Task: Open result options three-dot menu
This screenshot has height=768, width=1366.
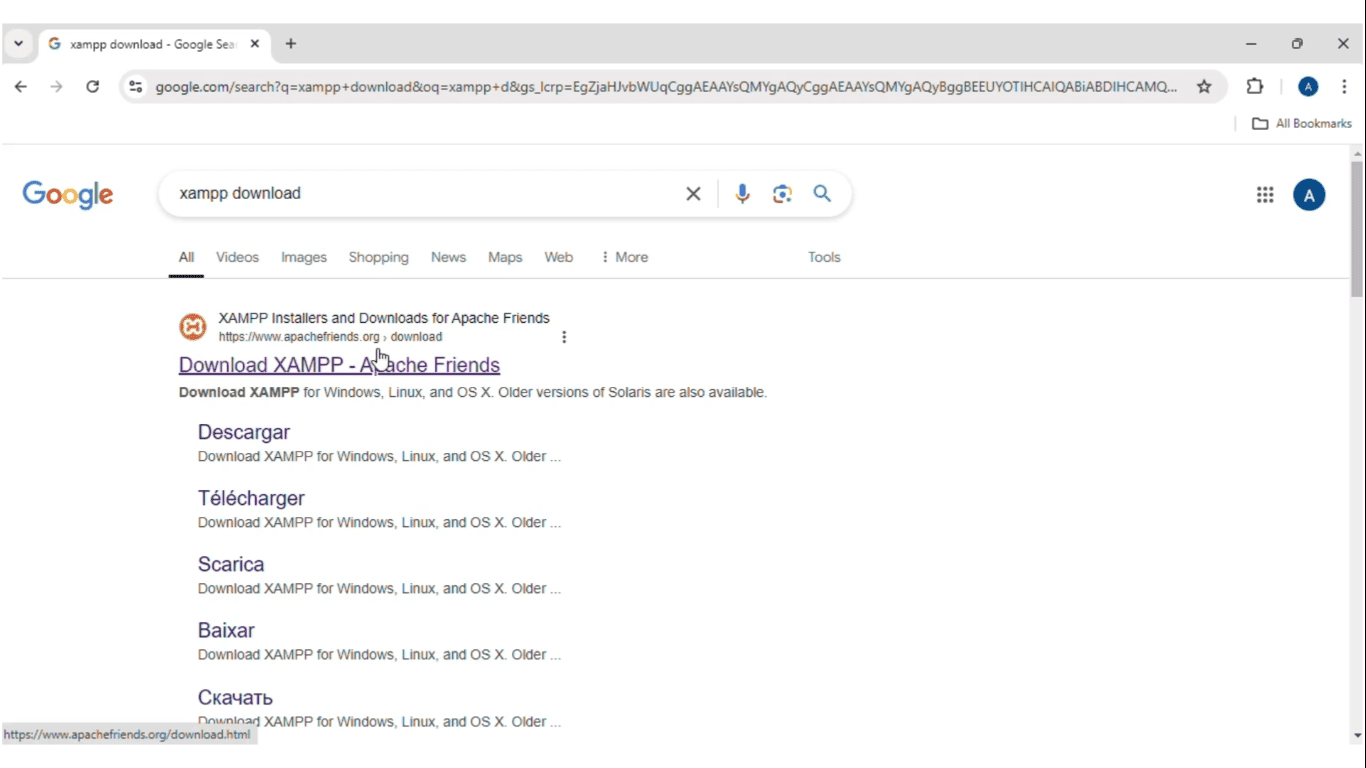Action: 564,337
